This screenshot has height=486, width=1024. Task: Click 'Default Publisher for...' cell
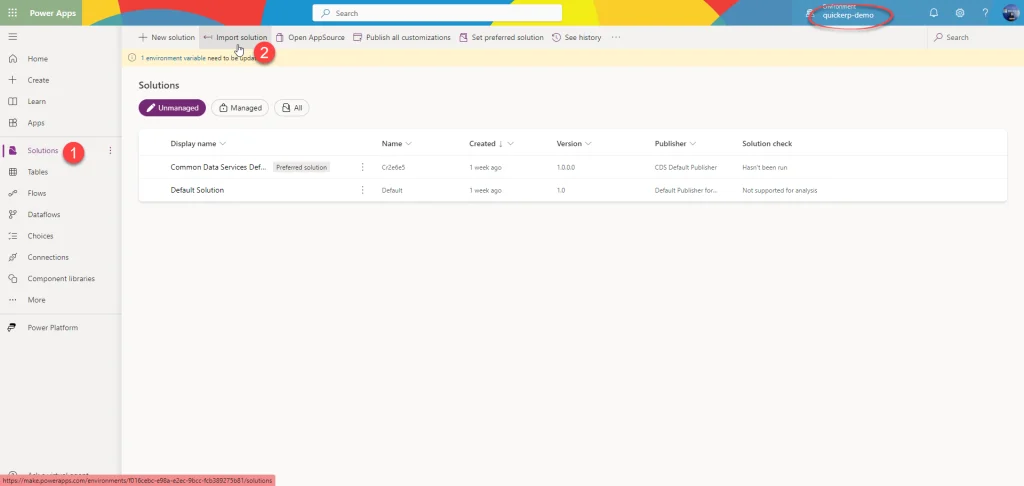(x=686, y=191)
